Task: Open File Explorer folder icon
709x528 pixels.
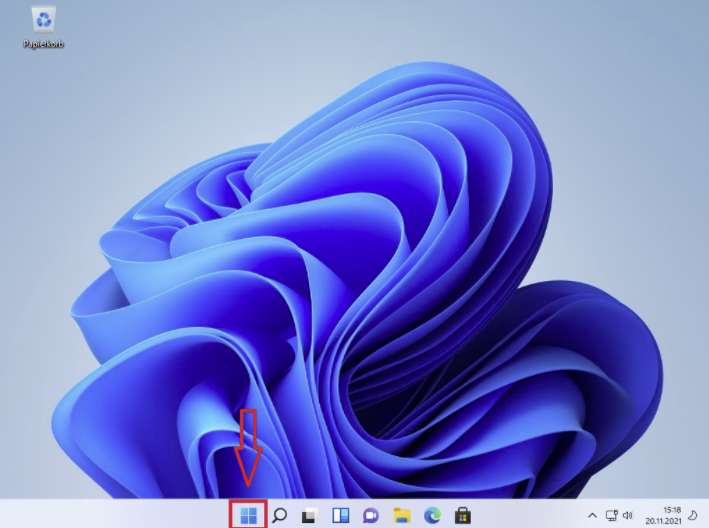Action: point(402,515)
